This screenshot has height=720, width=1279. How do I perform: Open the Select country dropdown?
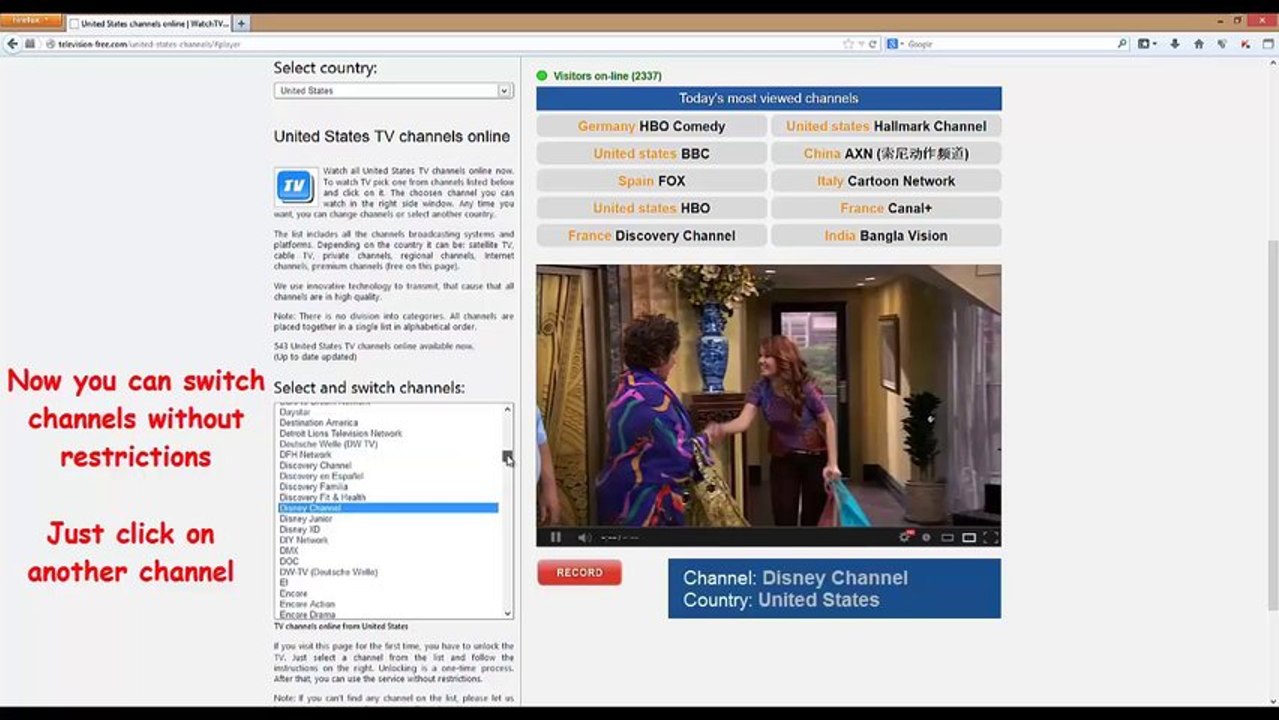[394, 90]
